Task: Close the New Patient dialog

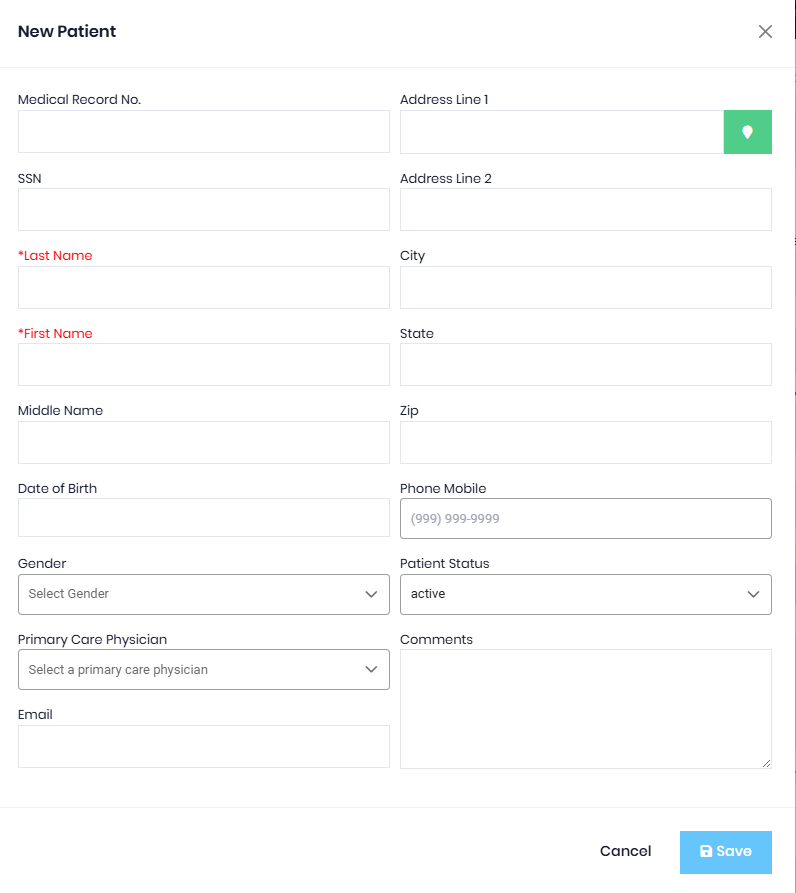Action: pos(765,31)
